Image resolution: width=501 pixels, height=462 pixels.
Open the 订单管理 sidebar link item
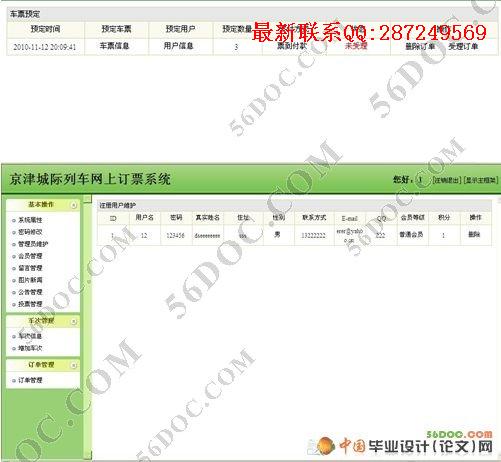30,380
